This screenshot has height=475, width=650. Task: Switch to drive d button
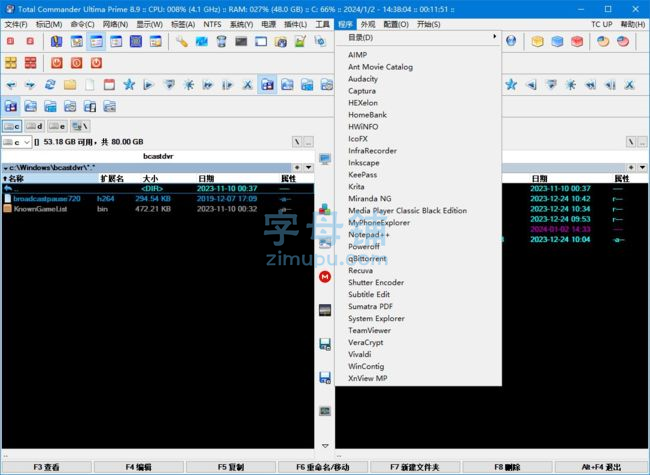[x=34, y=126]
